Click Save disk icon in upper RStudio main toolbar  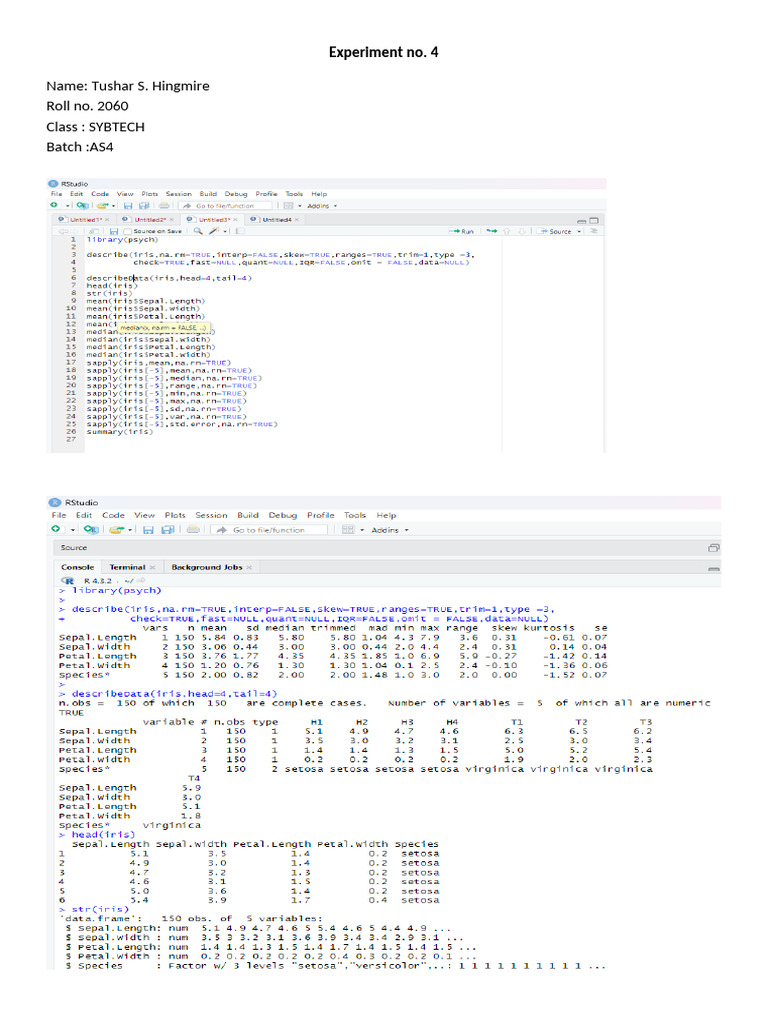(x=128, y=206)
